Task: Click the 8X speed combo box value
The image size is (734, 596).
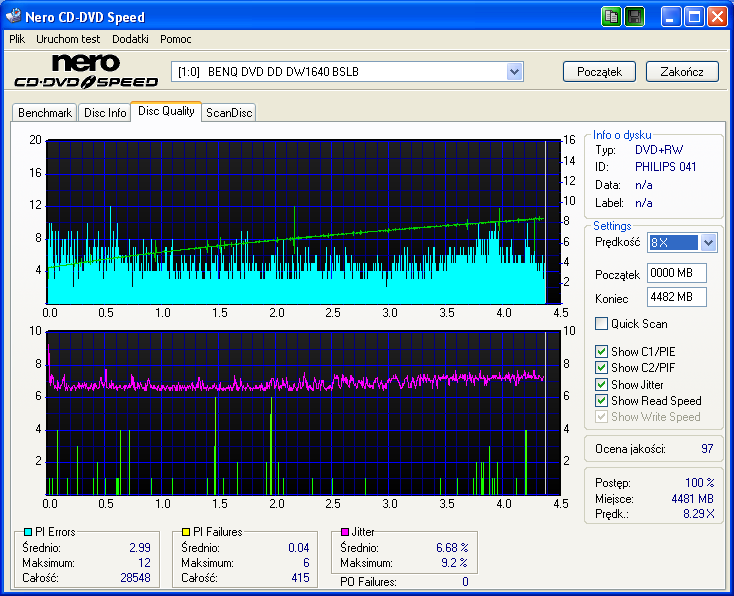Action: click(x=673, y=243)
